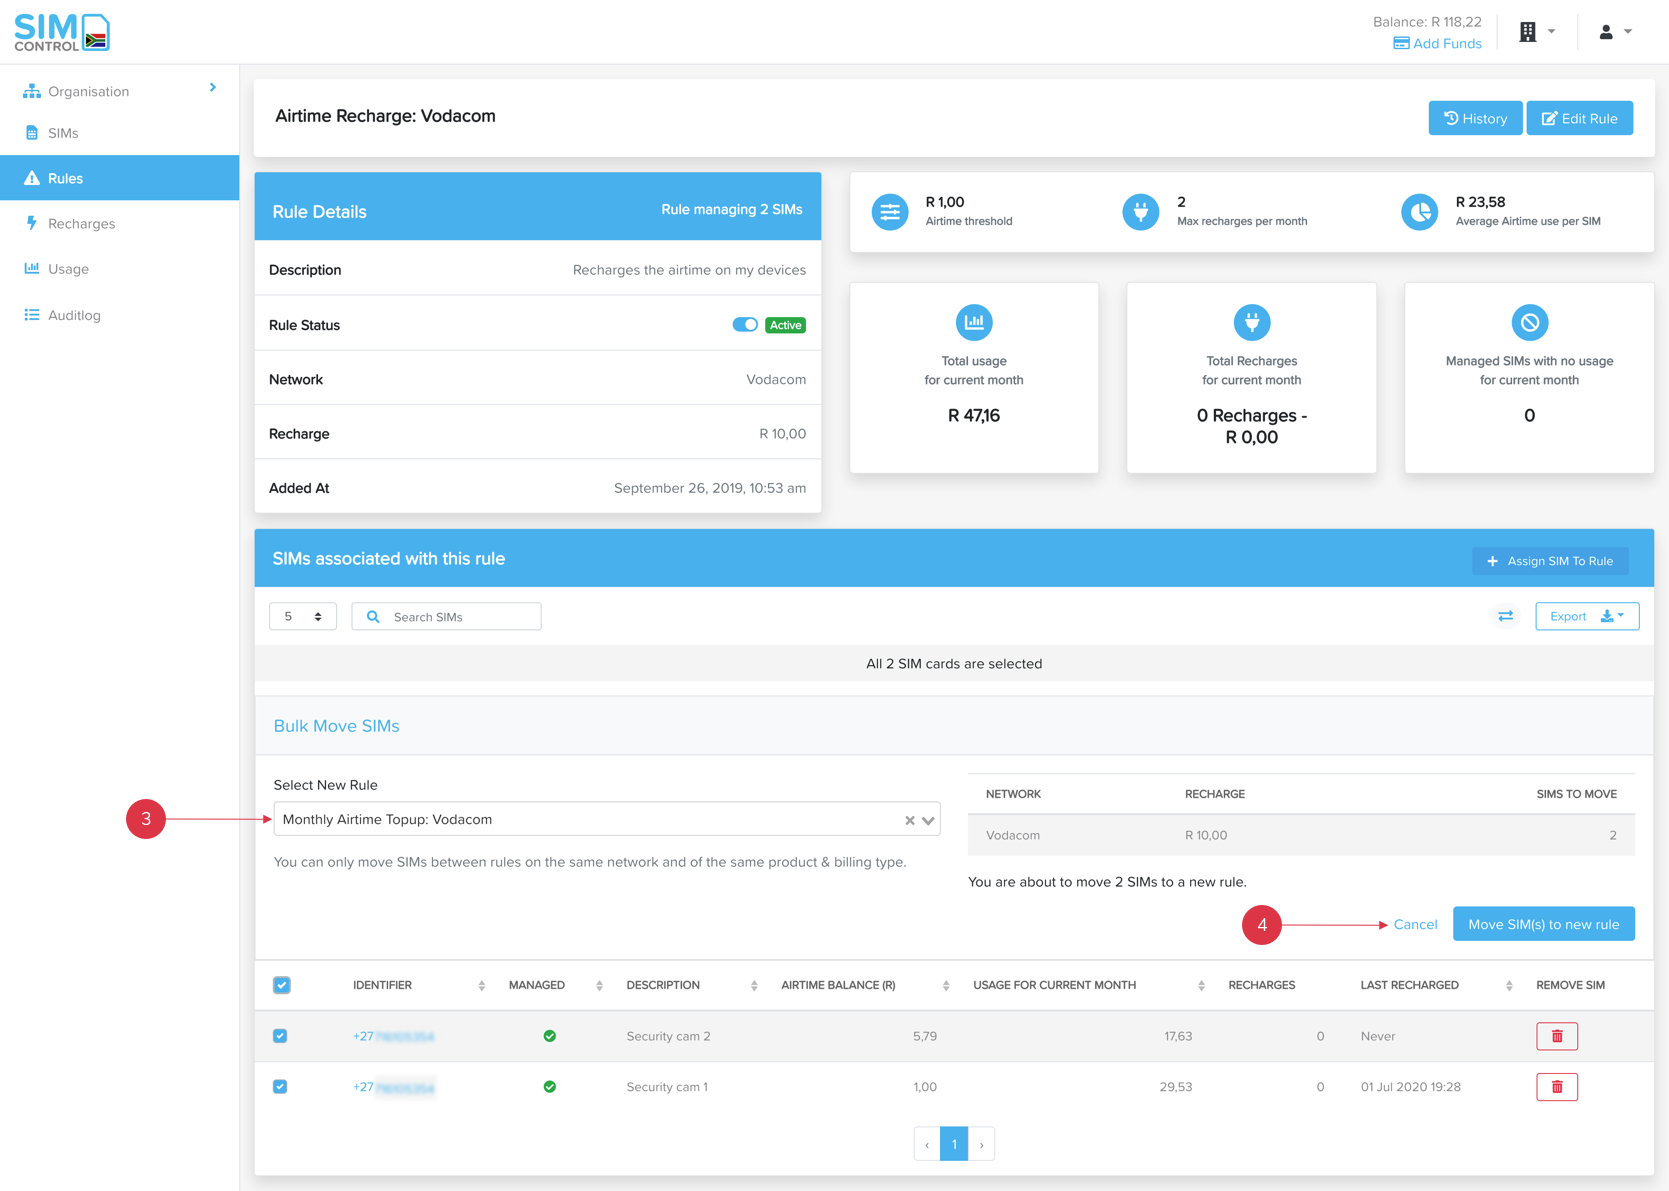Select Rules in the sidebar
The width and height of the screenshot is (1669, 1191).
click(x=119, y=178)
